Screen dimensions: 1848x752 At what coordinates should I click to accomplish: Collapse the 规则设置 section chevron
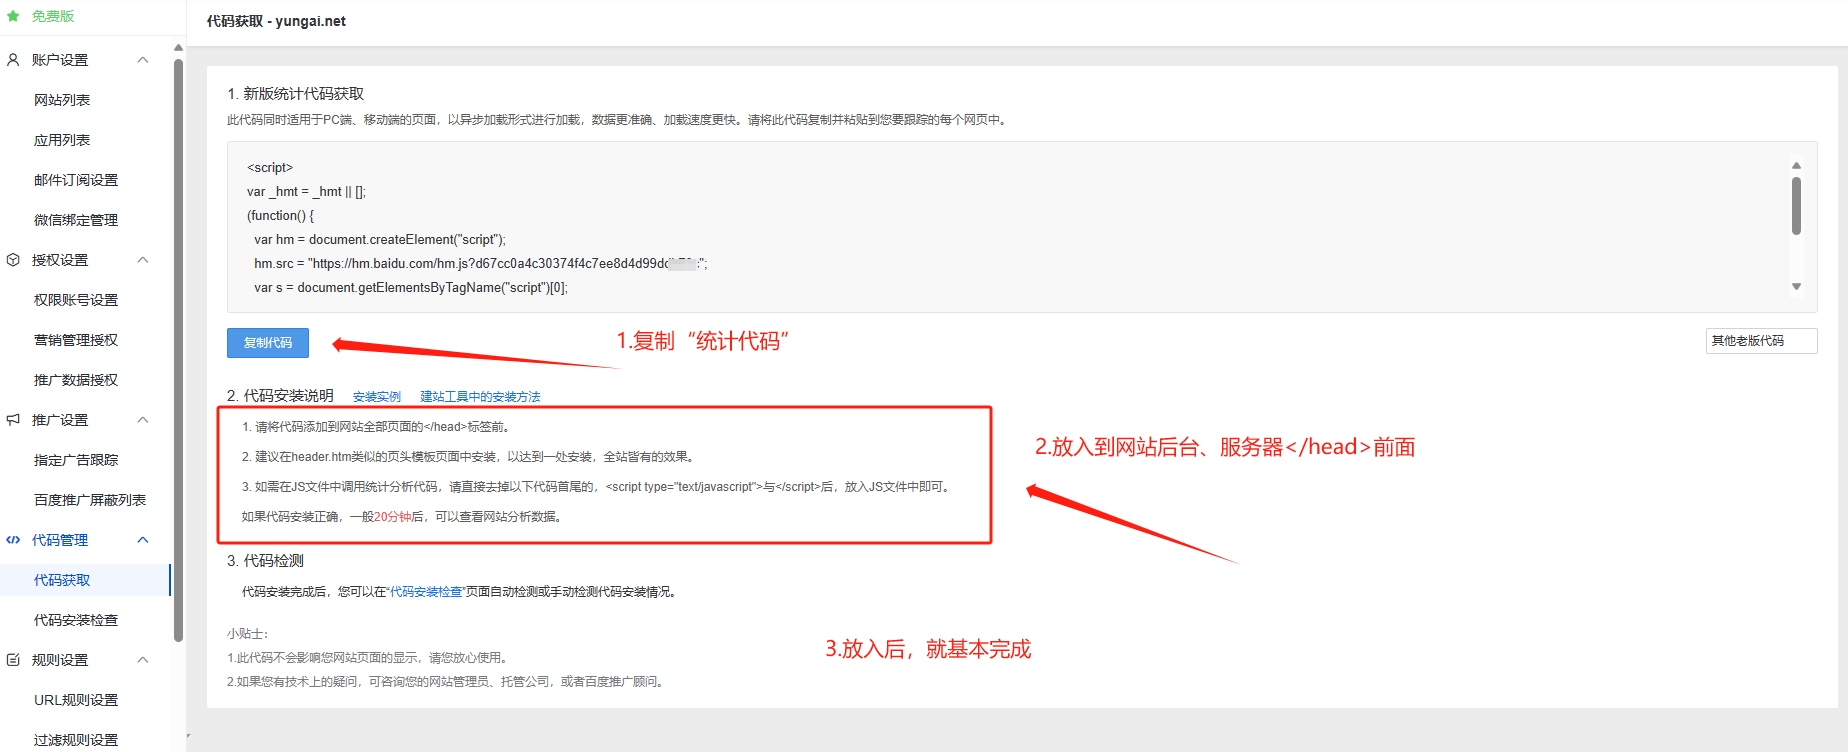(x=143, y=660)
